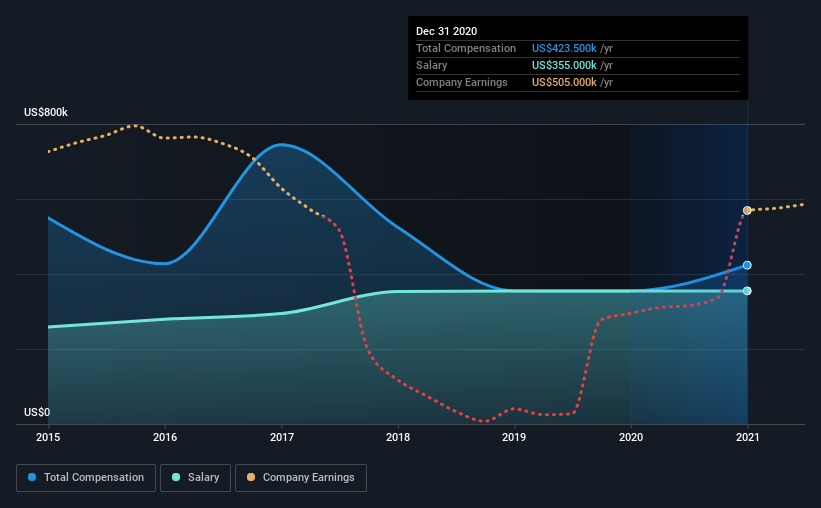The height and width of the screenshot is (508, 821).
Task: Toggle the Total Compensation legend button
Action: [86, 478]
